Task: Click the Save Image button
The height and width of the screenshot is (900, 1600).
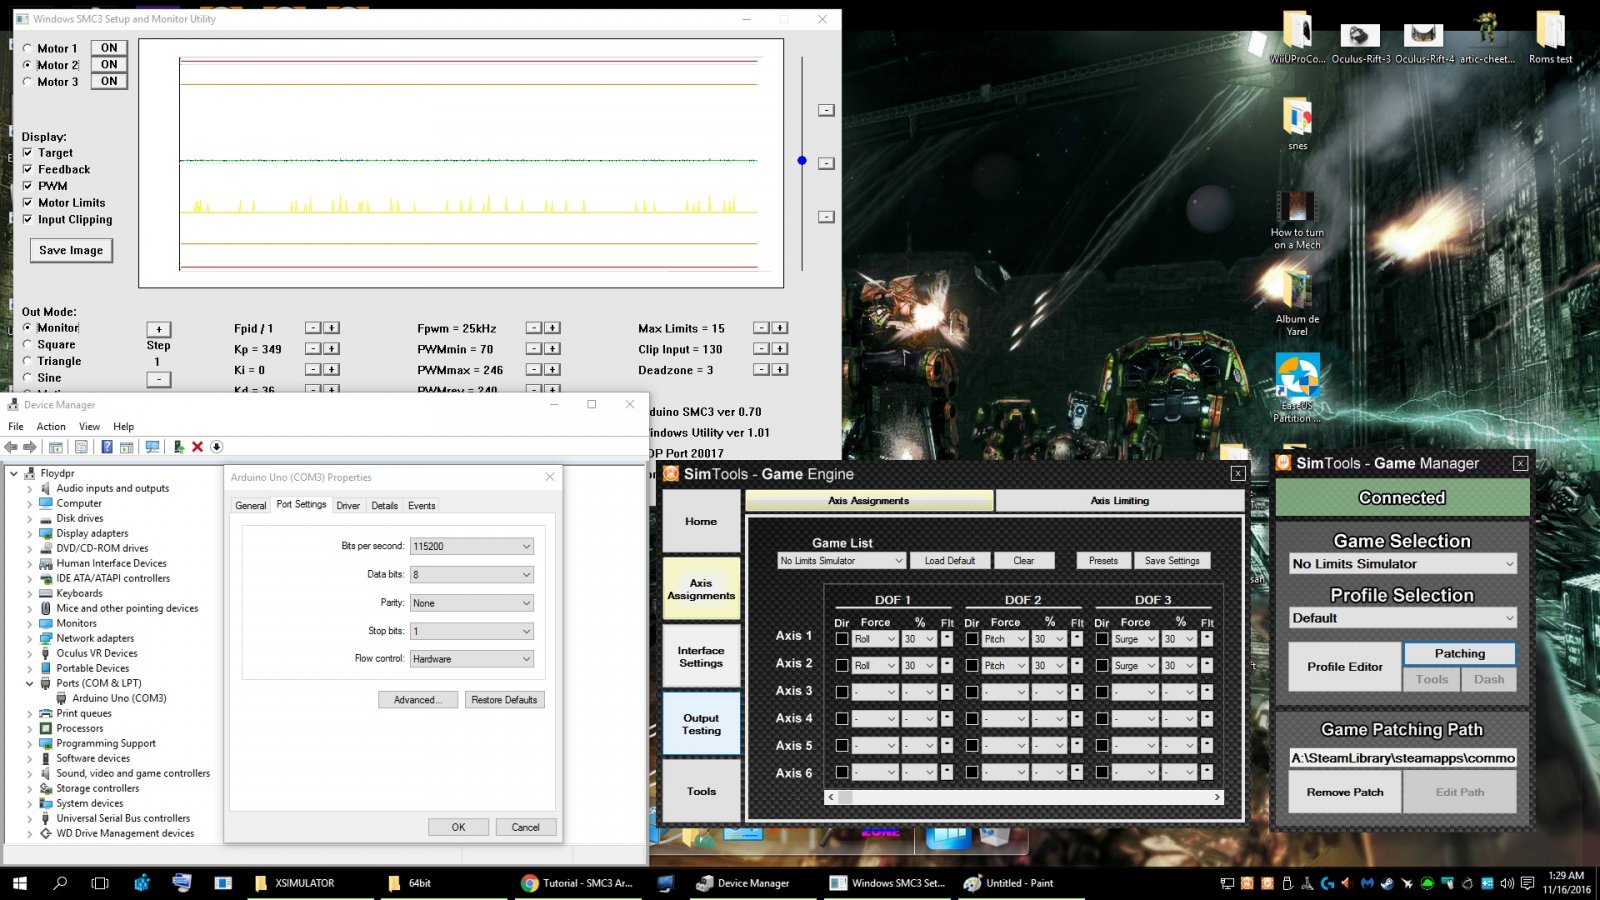Action: pos(71,250)
